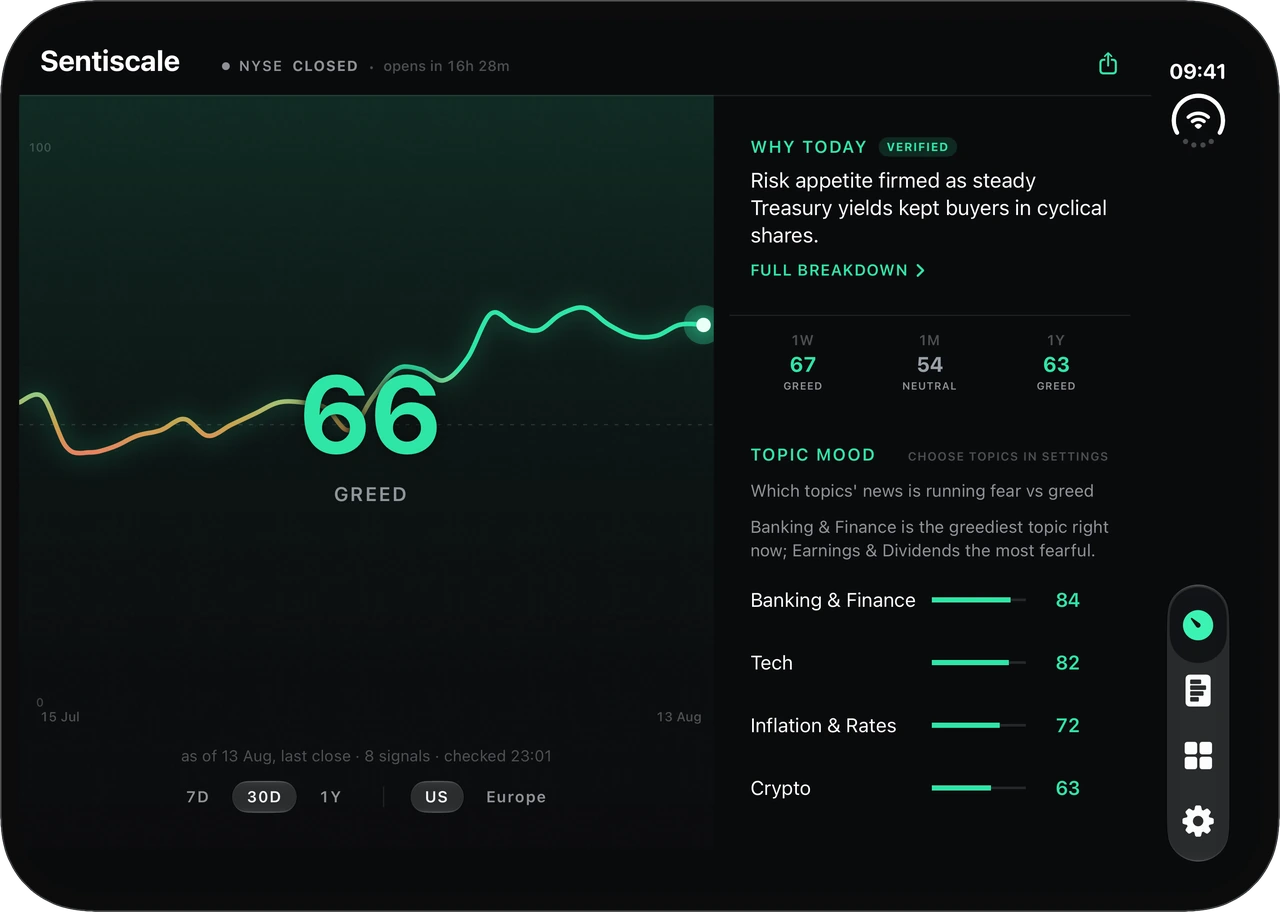The width and height of the screenshot is (1280, 912).
Task: Tap the share icon in header
Action: [x=1108, y=64]
